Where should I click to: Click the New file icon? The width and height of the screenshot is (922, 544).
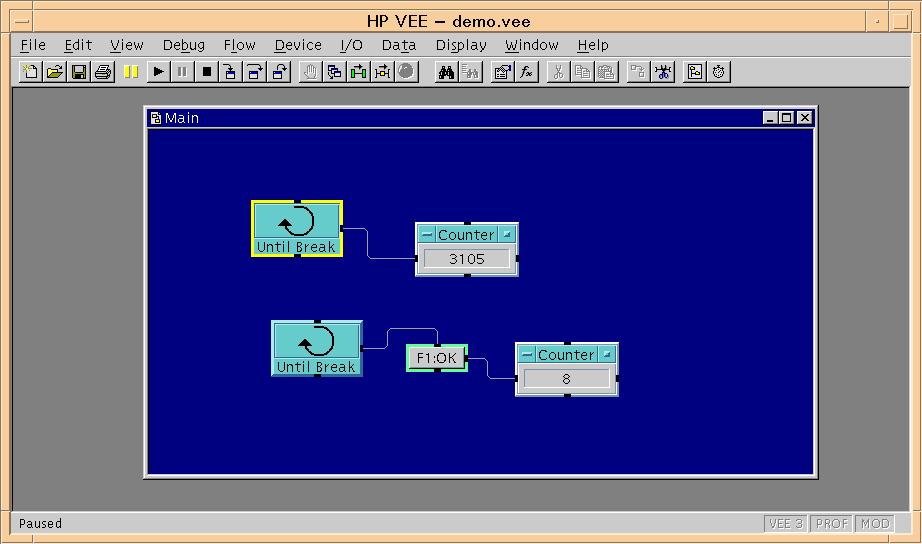click(31, 72)
